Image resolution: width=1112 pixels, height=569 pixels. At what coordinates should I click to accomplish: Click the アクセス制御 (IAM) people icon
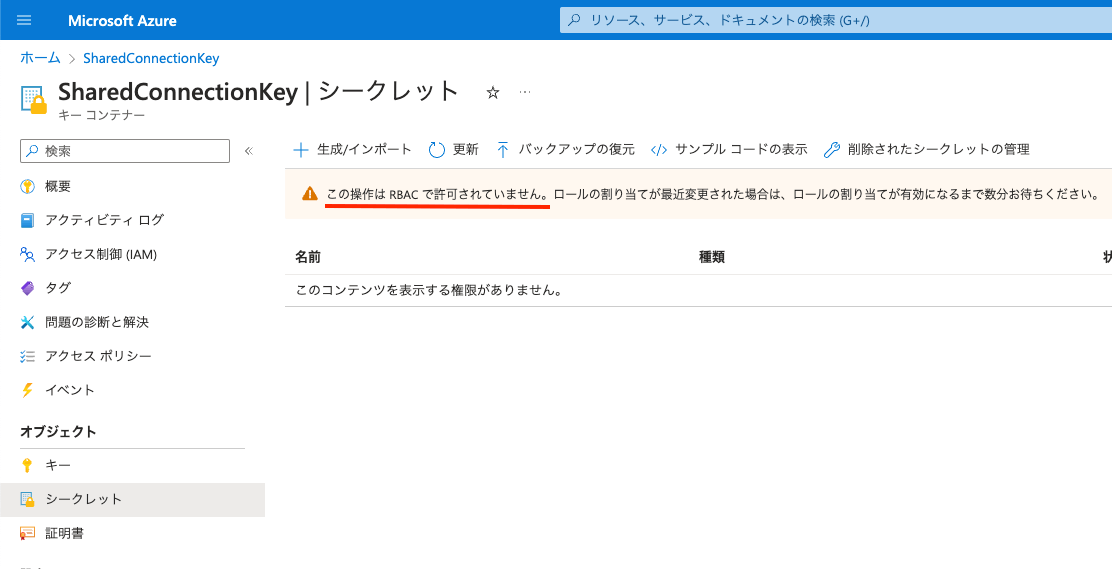[x=28, y=254]
